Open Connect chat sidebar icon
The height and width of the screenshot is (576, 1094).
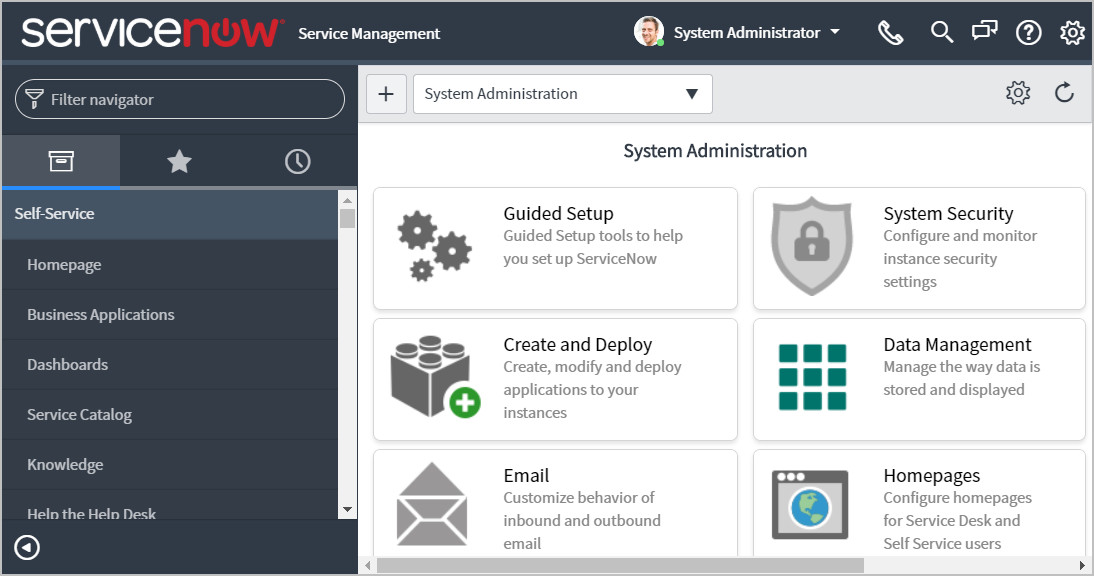[x=984, y=33]
